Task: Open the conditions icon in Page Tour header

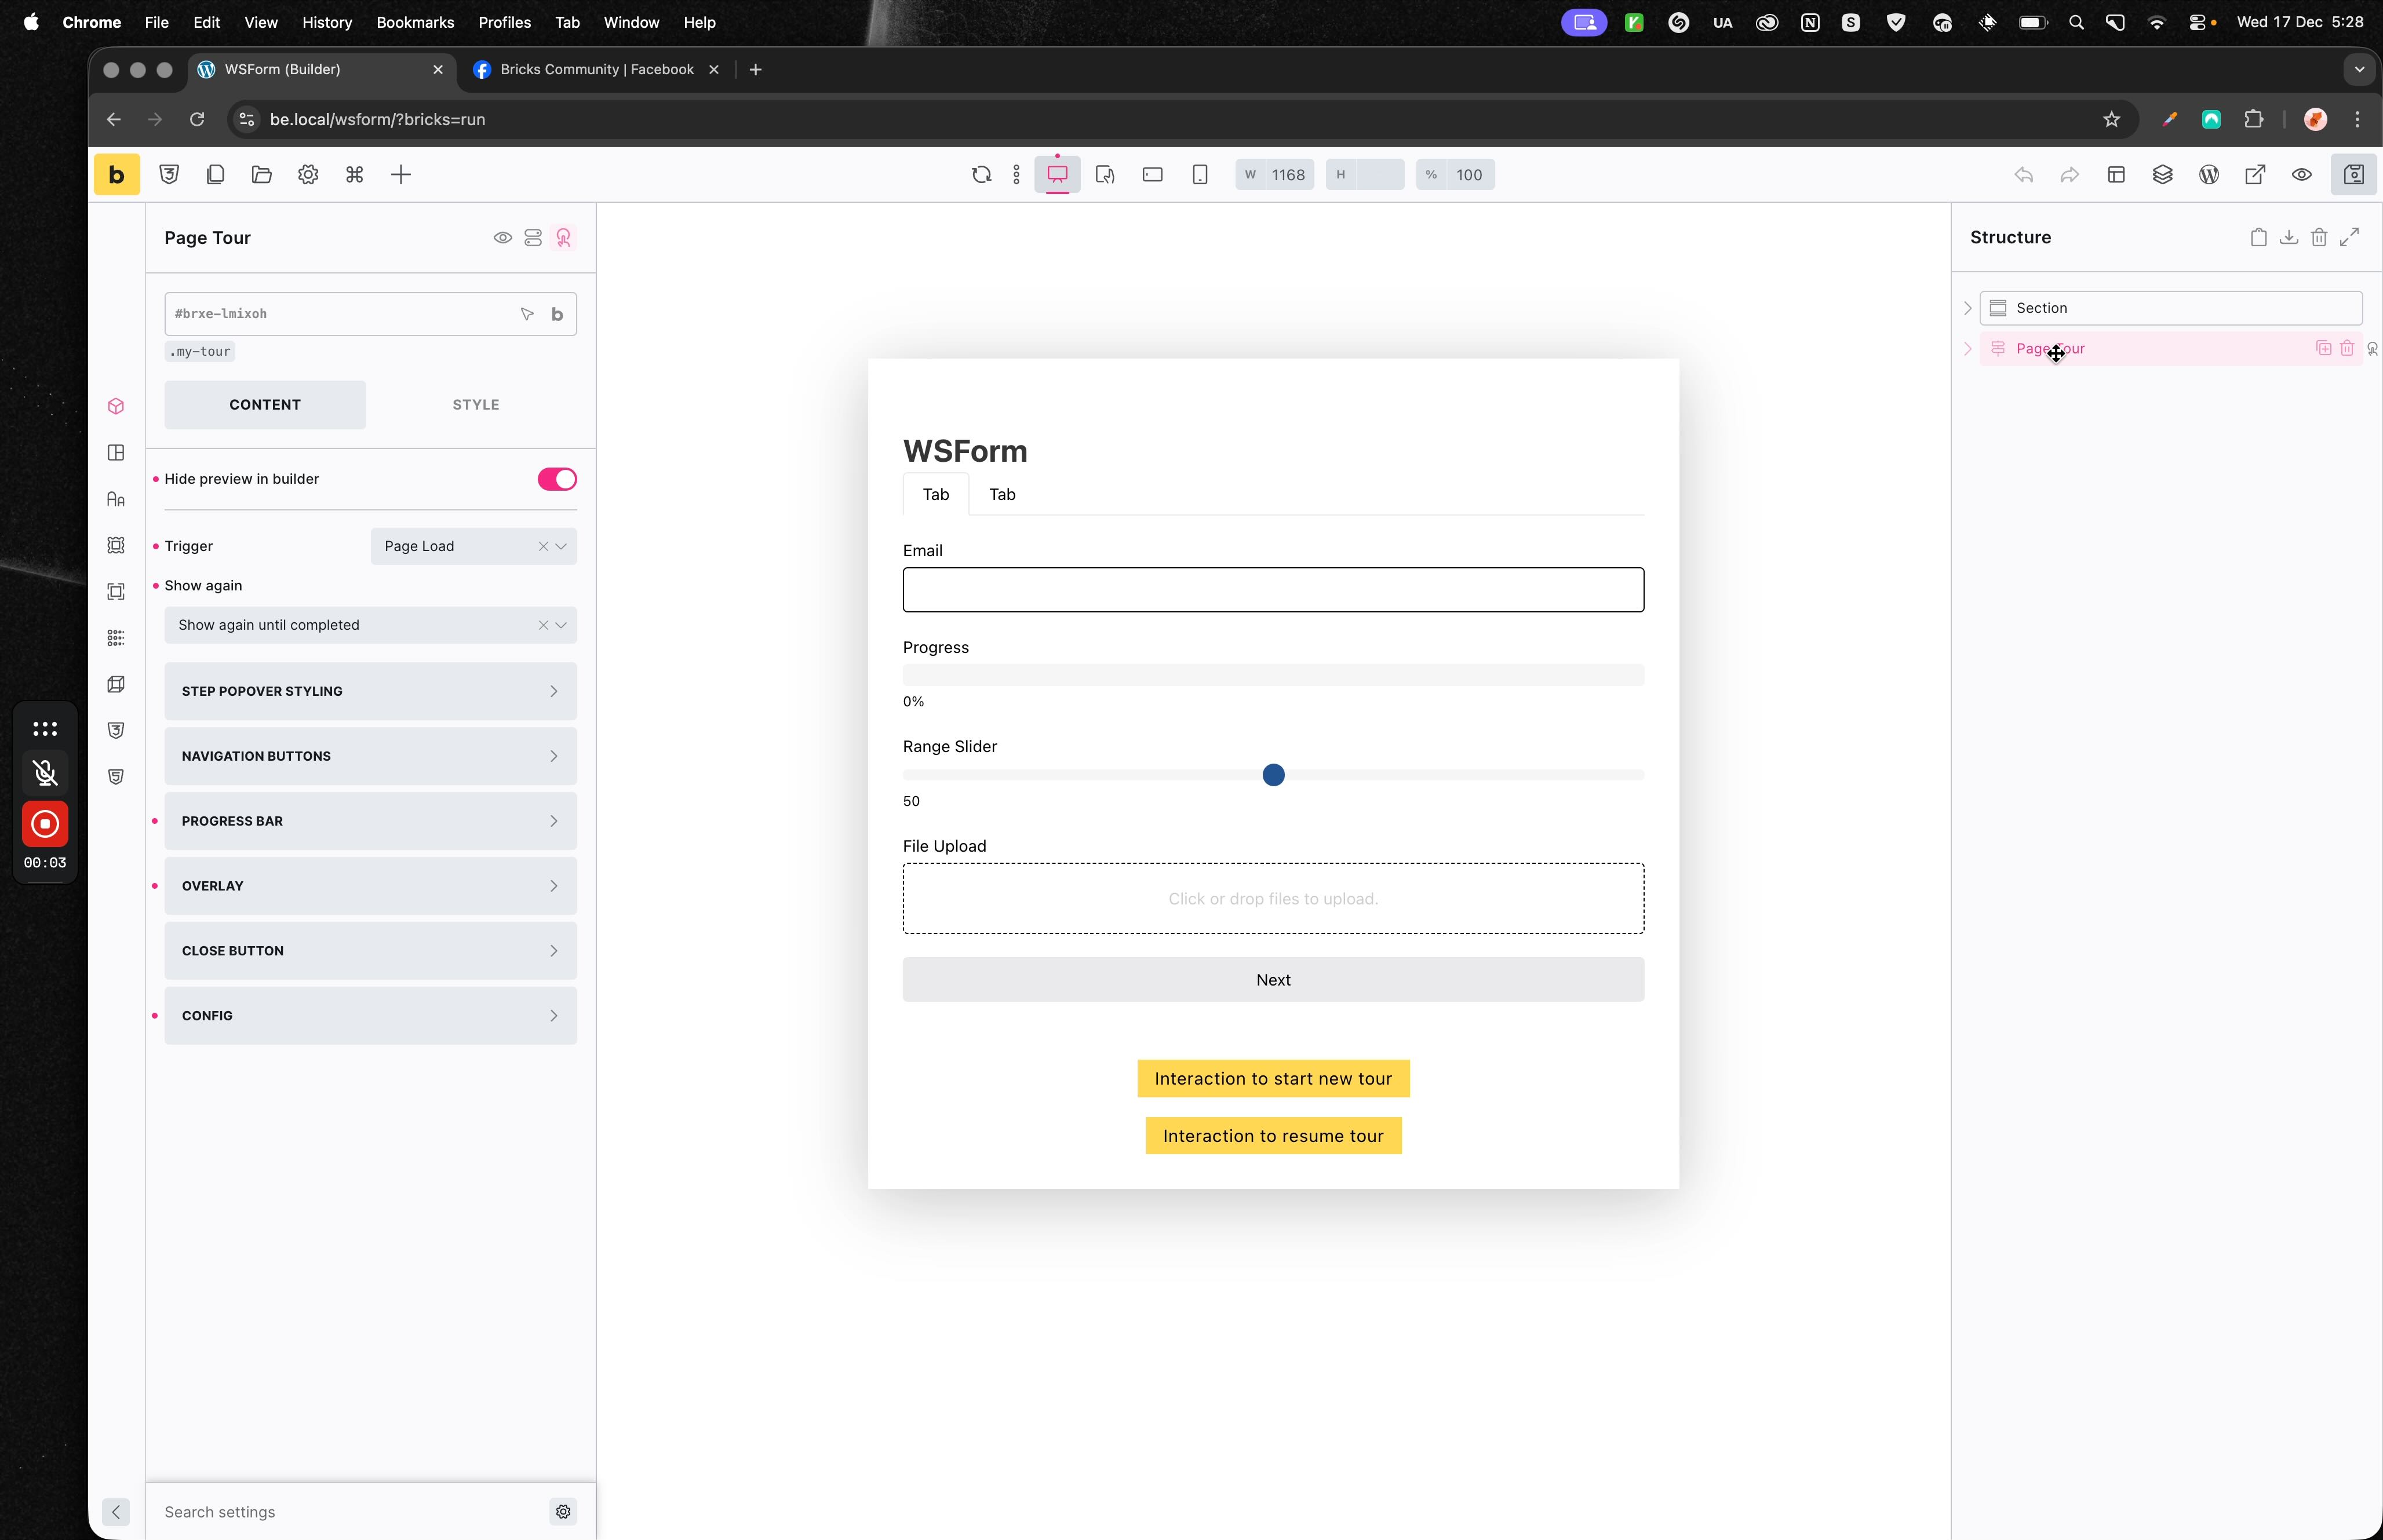Action: [533, 238]
